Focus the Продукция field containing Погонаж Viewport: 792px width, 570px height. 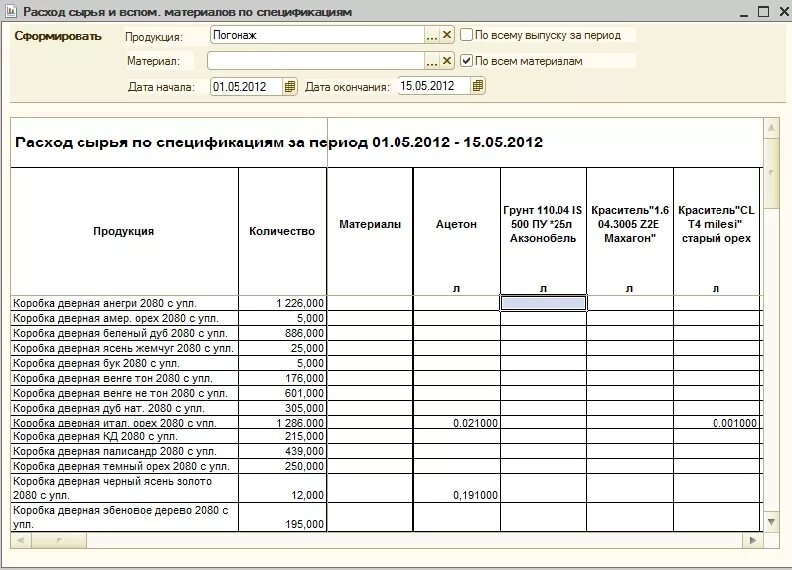point(317,35)
